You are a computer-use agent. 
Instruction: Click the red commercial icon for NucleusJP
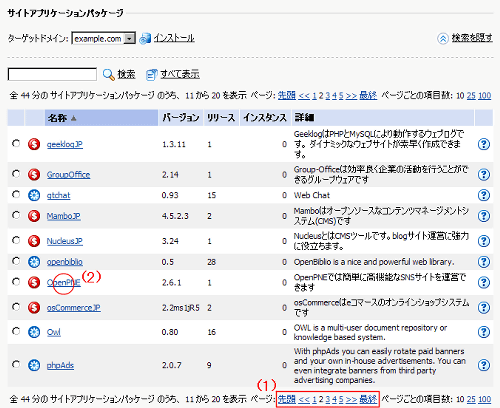(x=34, y=241)
